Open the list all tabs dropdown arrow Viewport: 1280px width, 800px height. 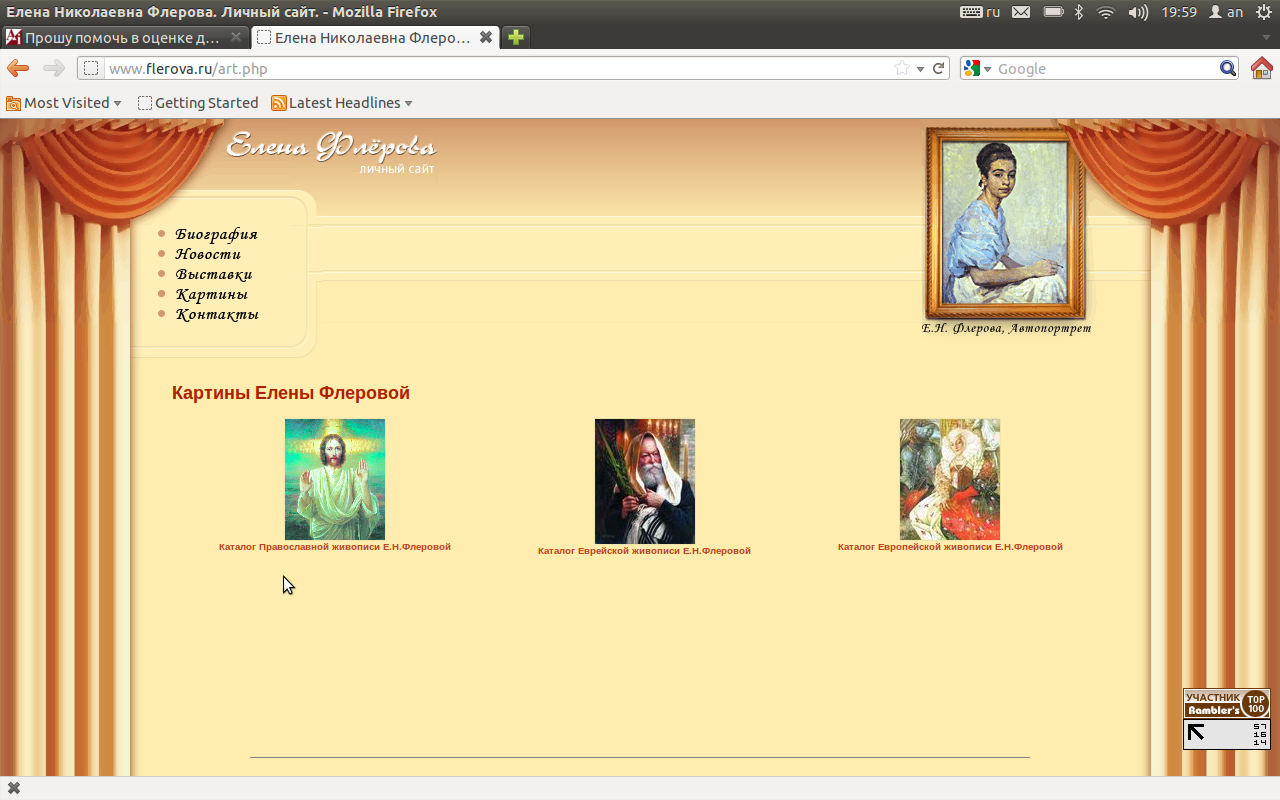click(1266, 37)
